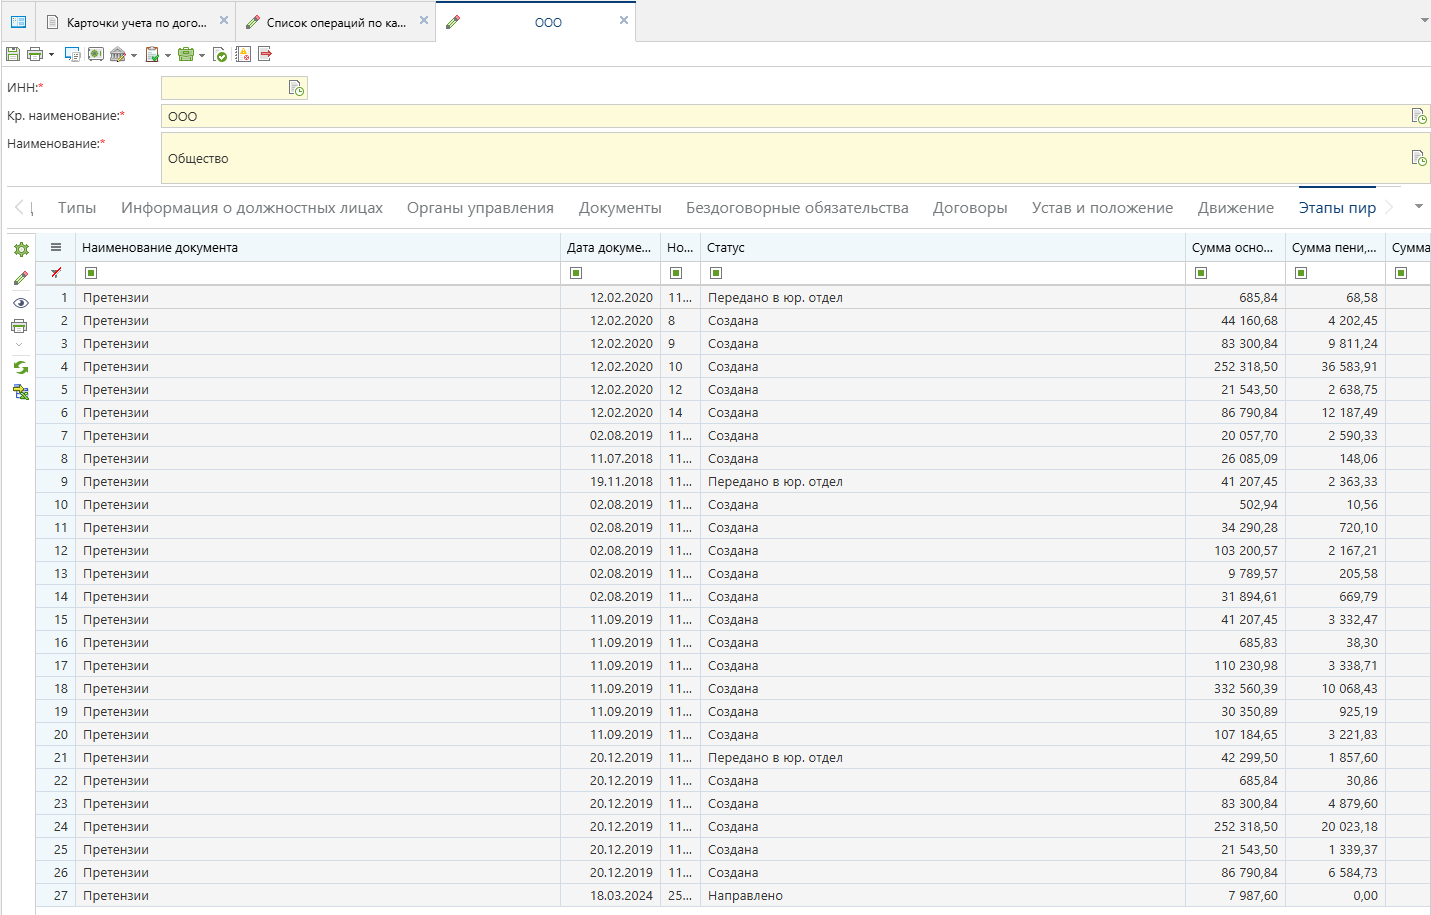Switch to the Устав и положение tab

click(x=1102, y=208)
